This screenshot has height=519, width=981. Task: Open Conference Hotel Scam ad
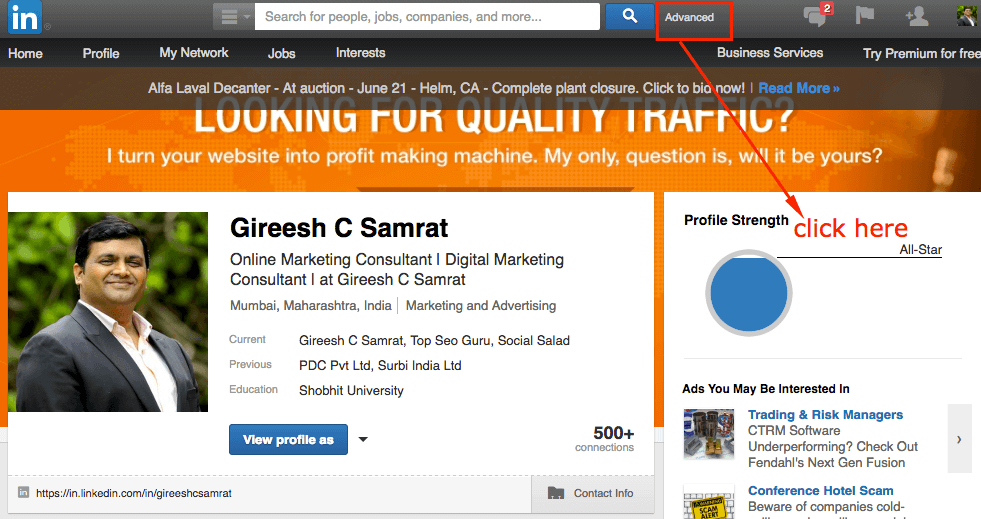pos(820,491)
